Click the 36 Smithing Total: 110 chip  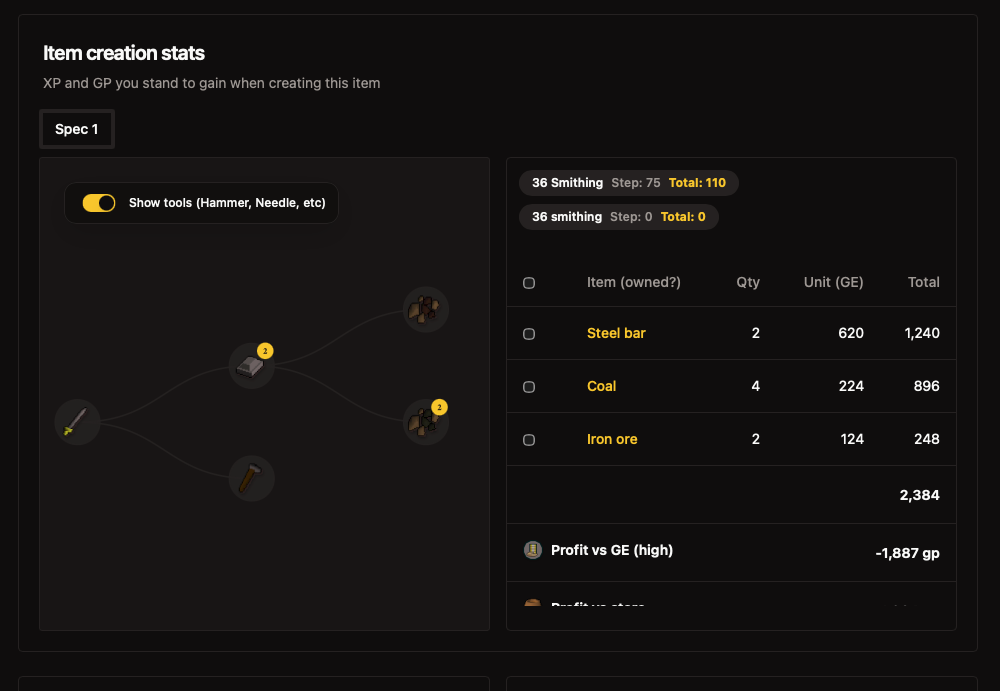[629, 183]
